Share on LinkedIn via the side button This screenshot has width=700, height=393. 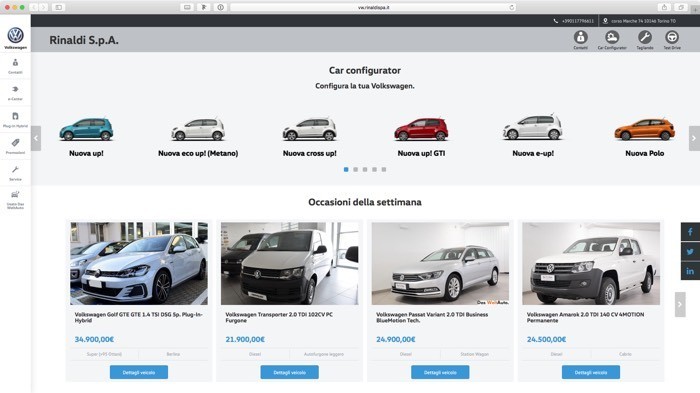coord(690,271)
